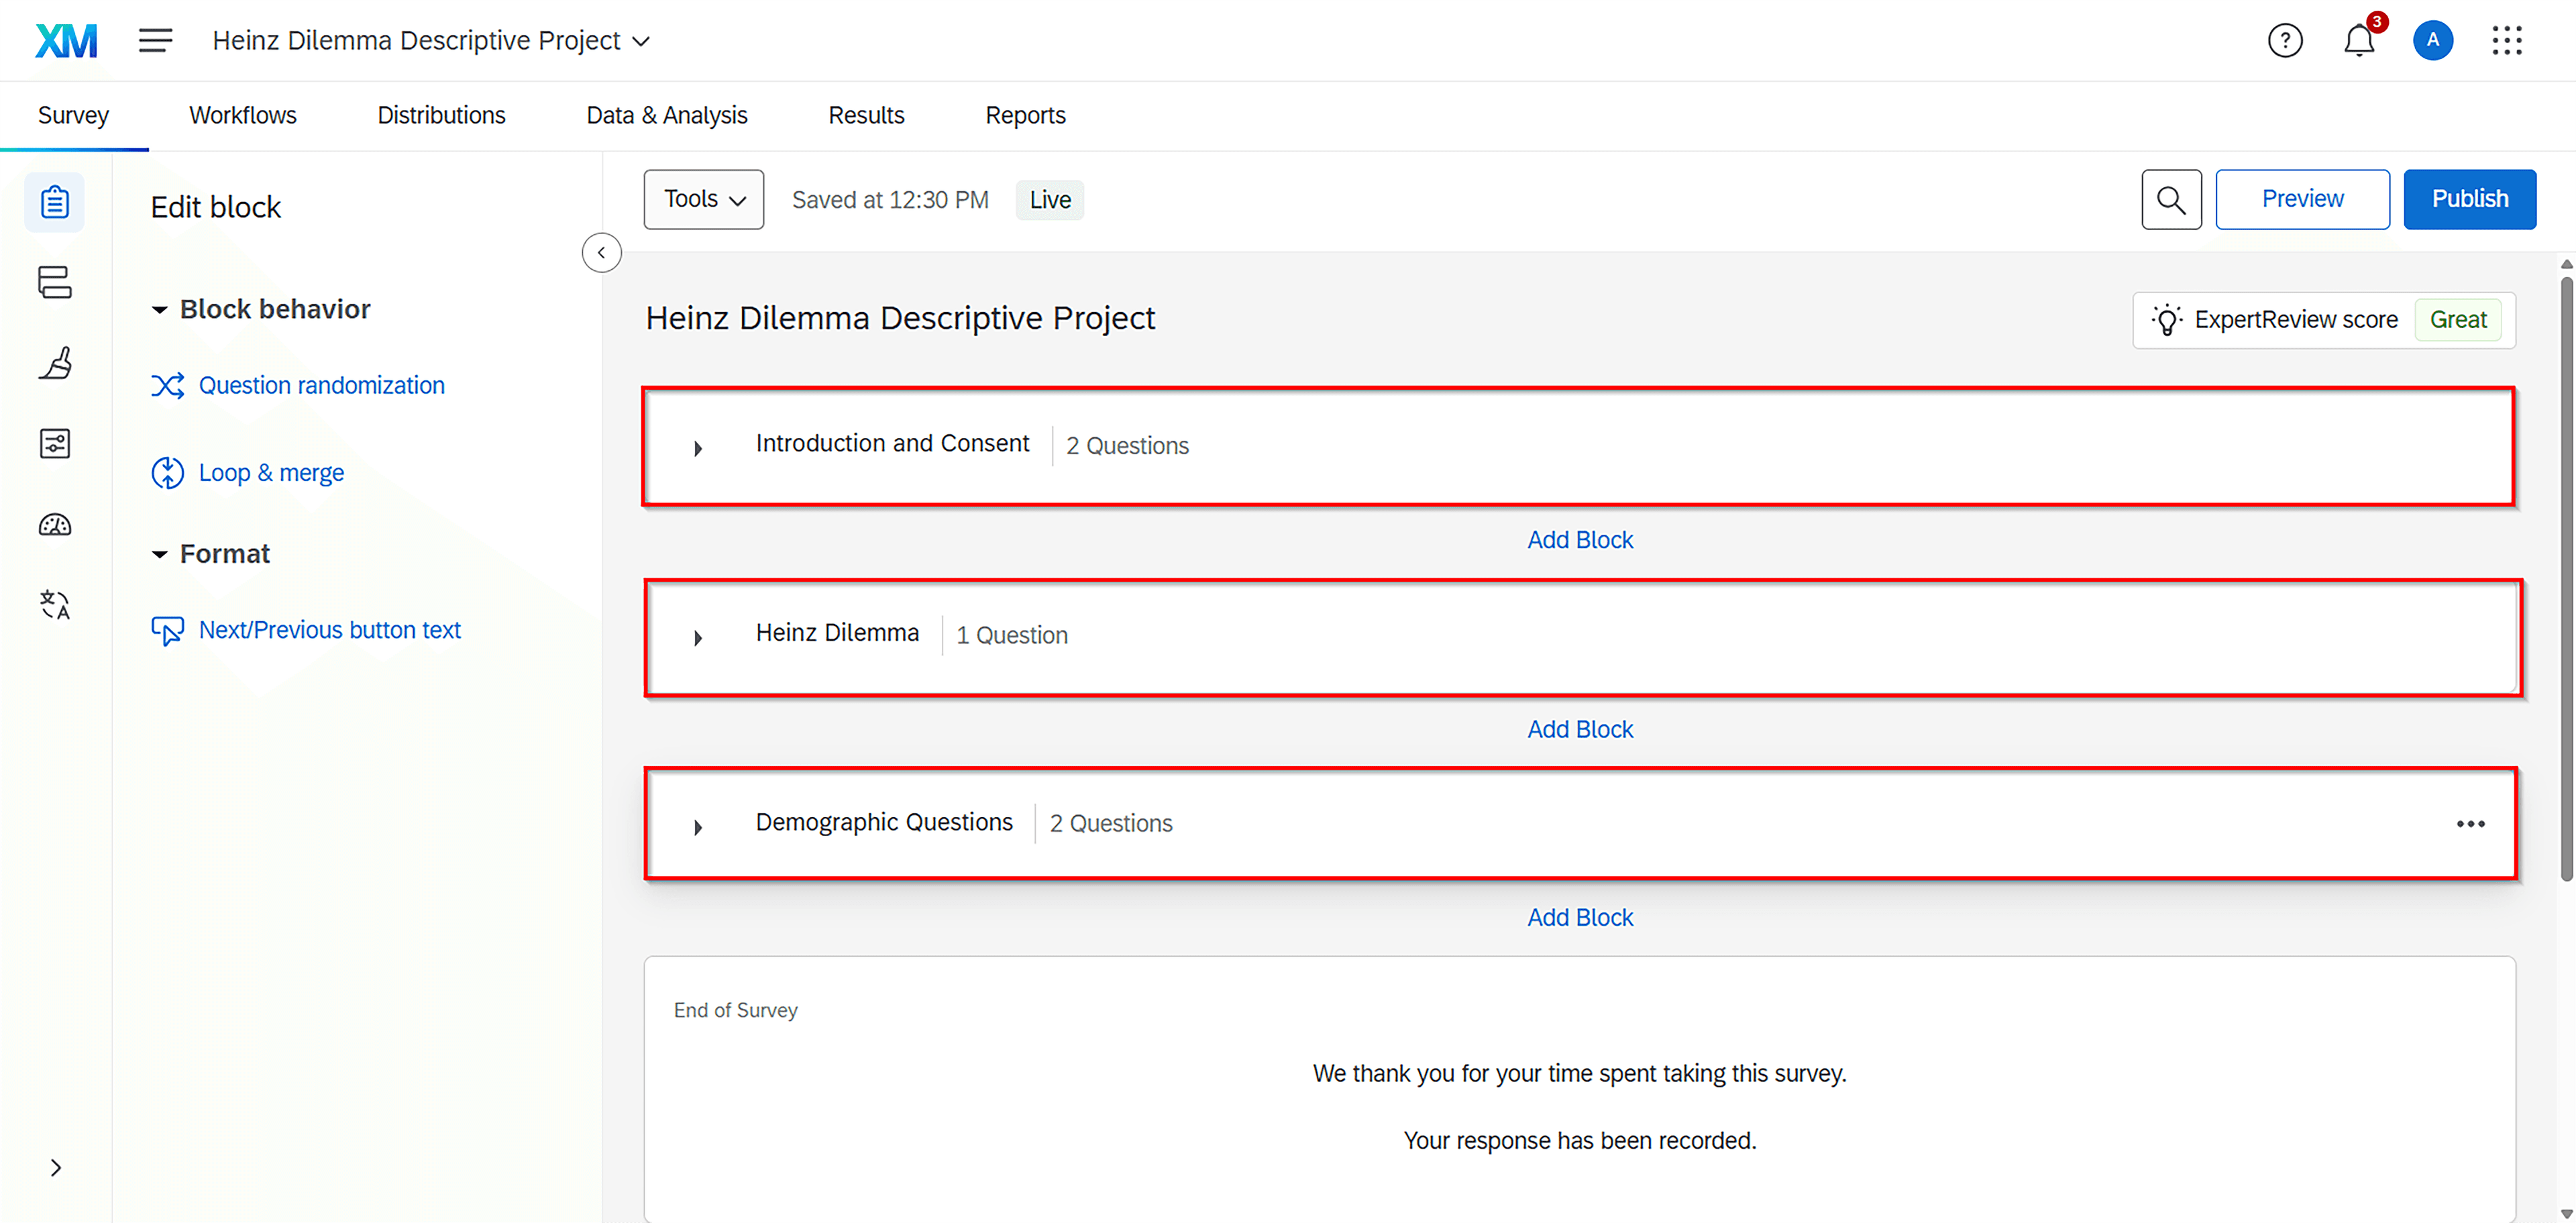Switch to the Results tab

[x=866, y=115]
